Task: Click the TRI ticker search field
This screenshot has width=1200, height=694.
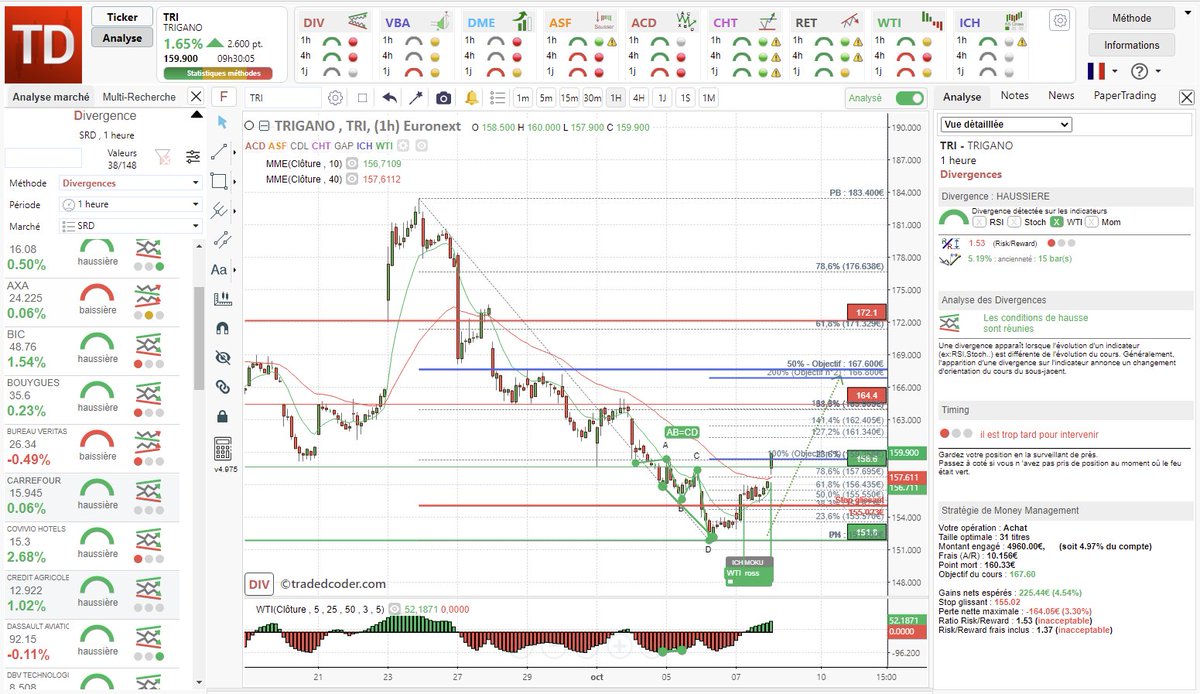Action: pyautogui.click(x=283, y=97)
